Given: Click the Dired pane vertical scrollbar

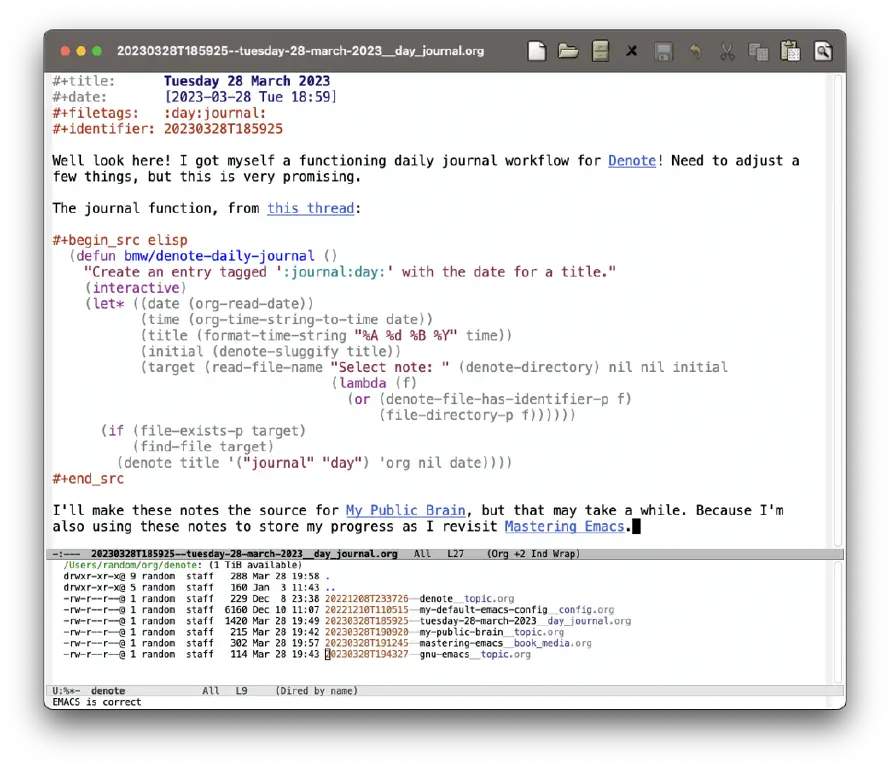Looking at the screenshot, I should [838, 622].
